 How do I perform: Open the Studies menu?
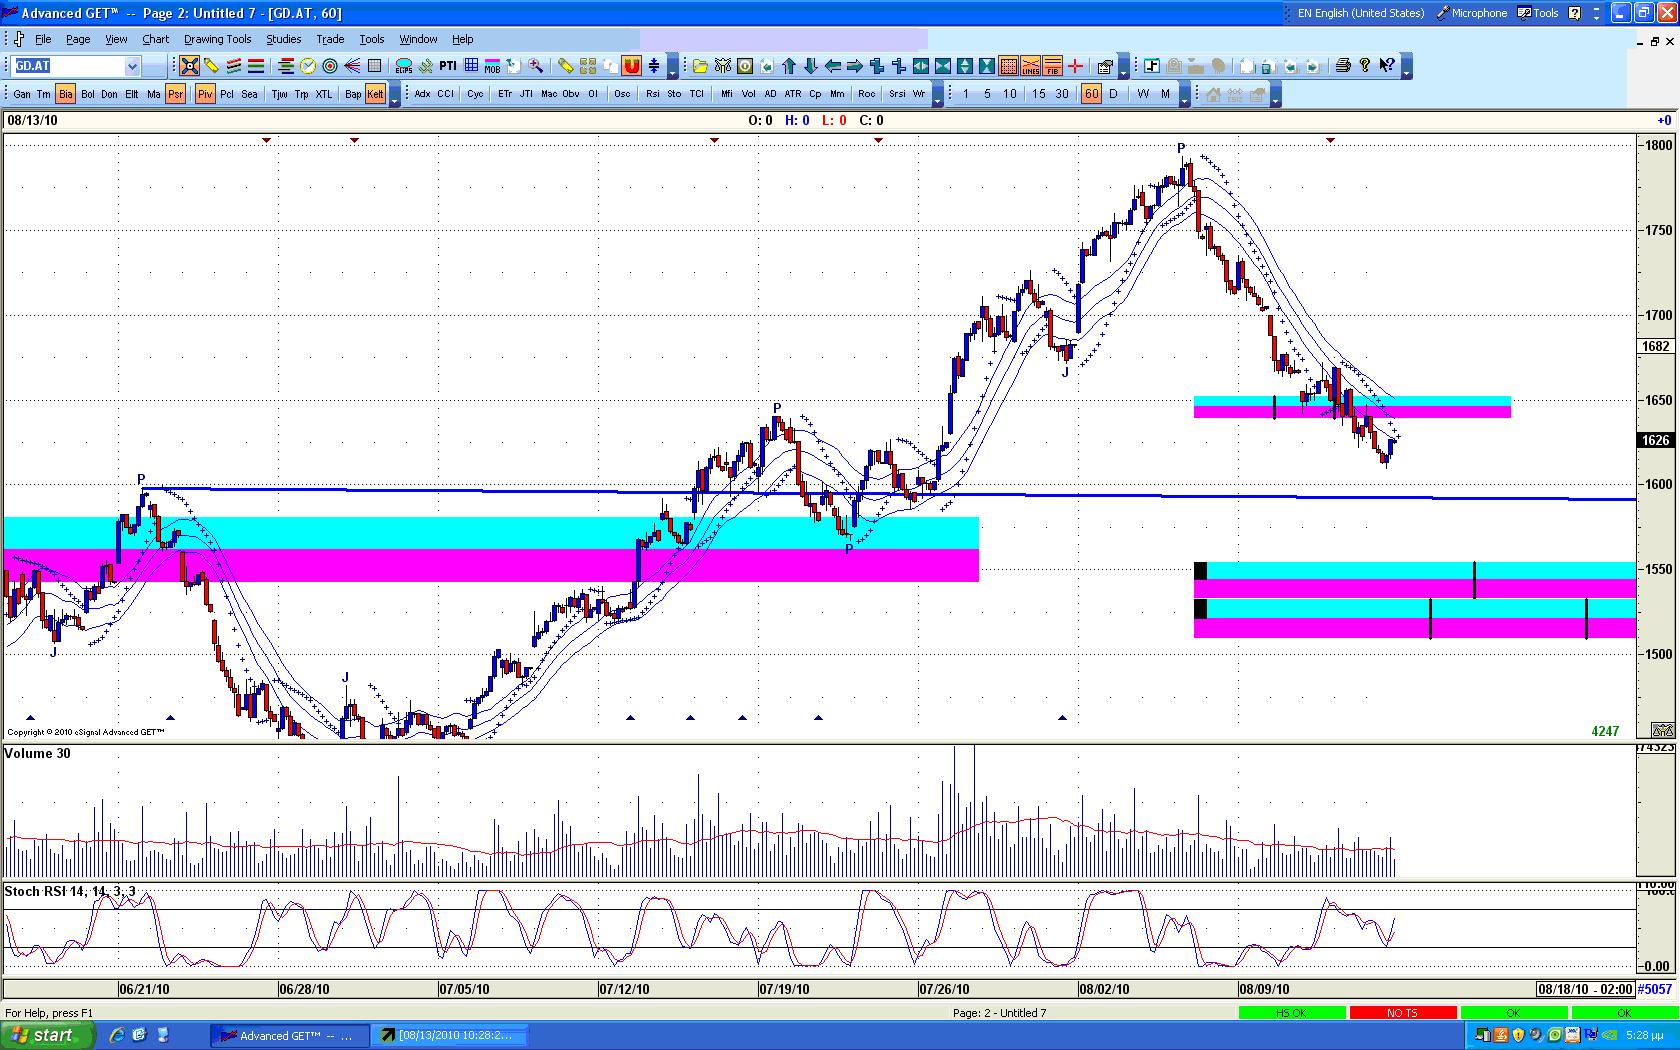tap(283, 39)
